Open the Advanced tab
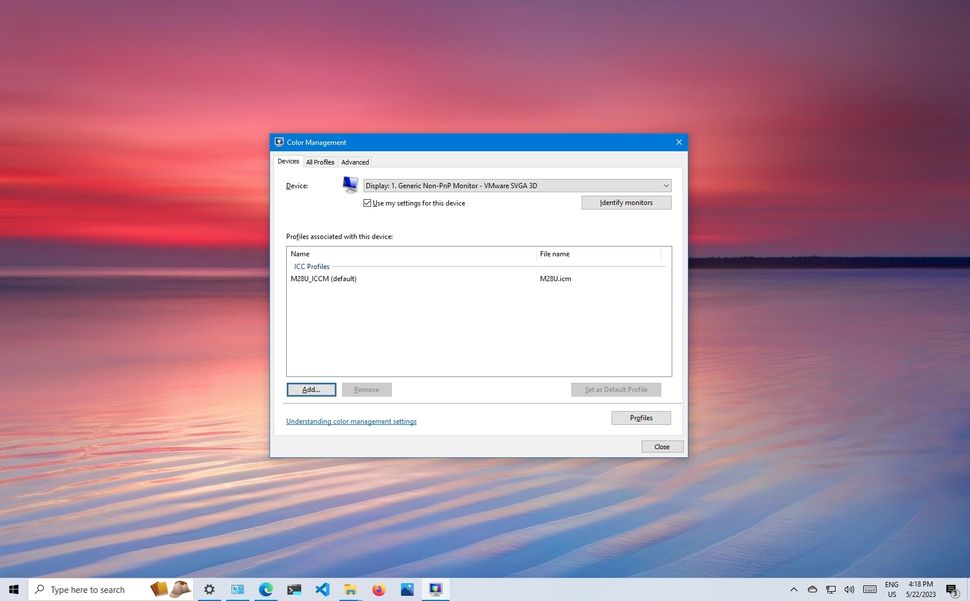 coord(355,161)
